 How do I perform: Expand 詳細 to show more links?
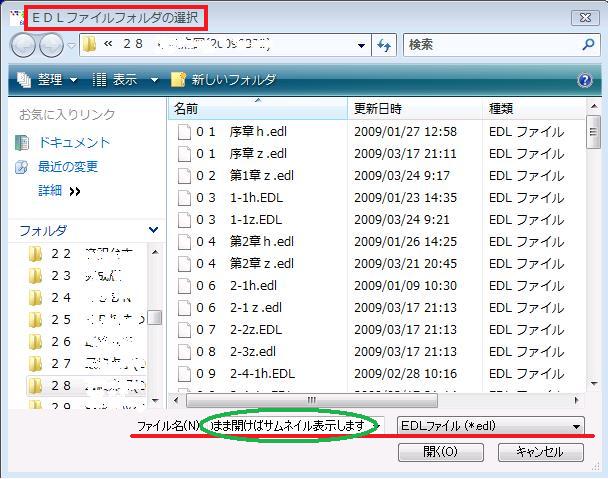(59, 190)
